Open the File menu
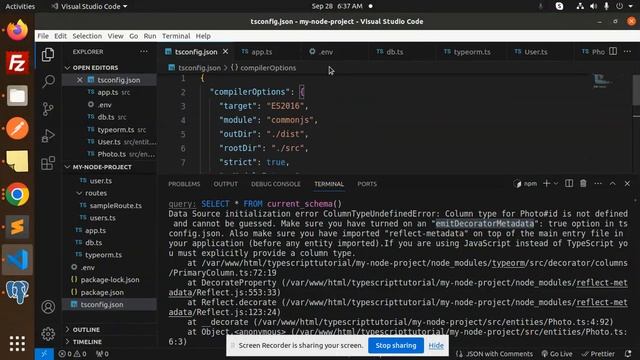 [x=43, y=36]
